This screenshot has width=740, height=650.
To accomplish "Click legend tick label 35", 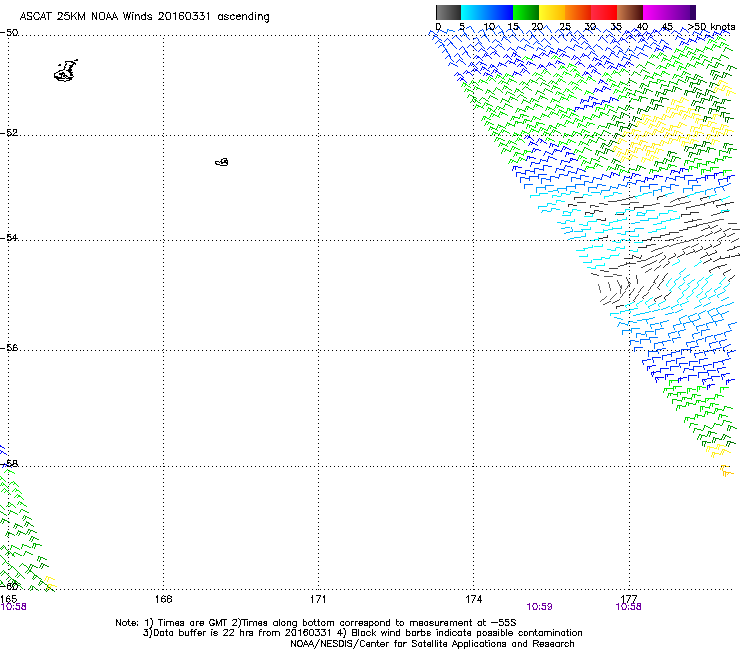I will (x=616, y=26).
